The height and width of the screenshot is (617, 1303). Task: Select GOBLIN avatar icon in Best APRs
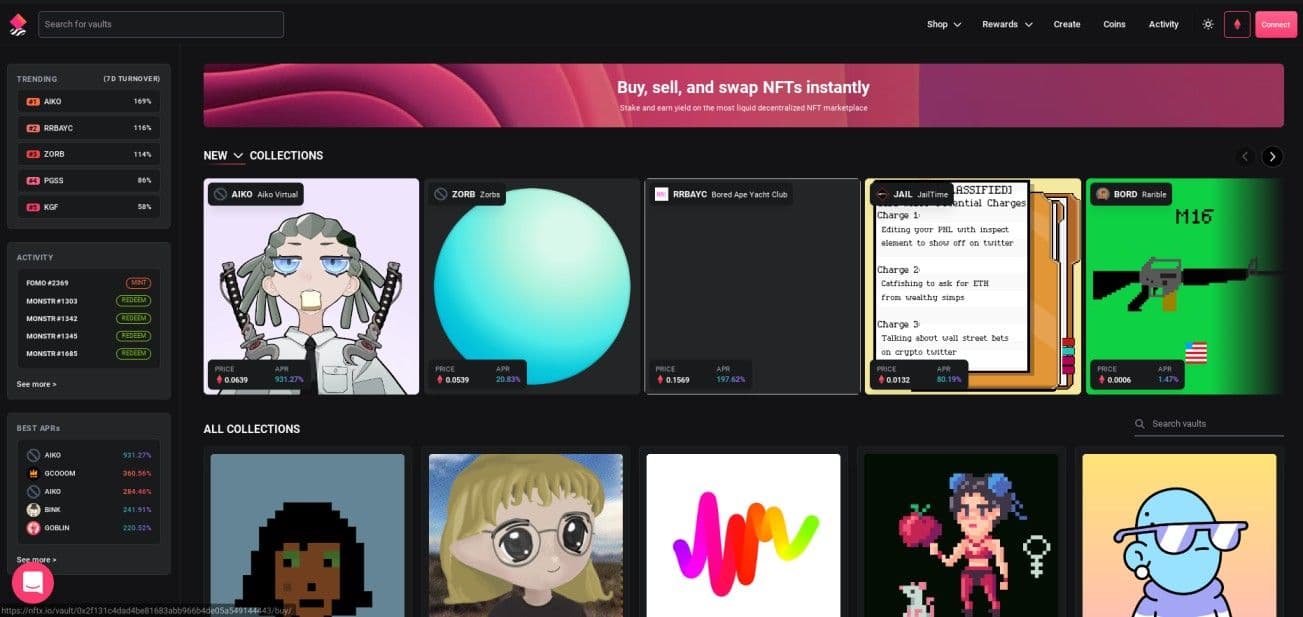coord(33,527)
